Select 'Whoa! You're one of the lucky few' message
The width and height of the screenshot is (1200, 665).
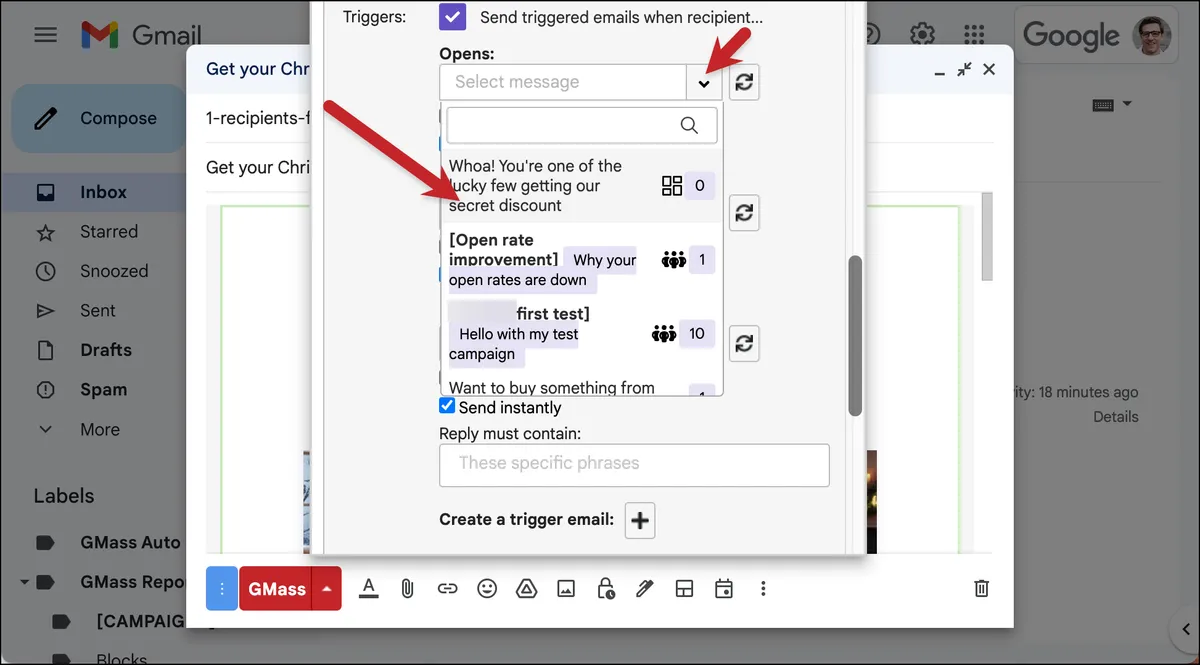pos(580,186)
